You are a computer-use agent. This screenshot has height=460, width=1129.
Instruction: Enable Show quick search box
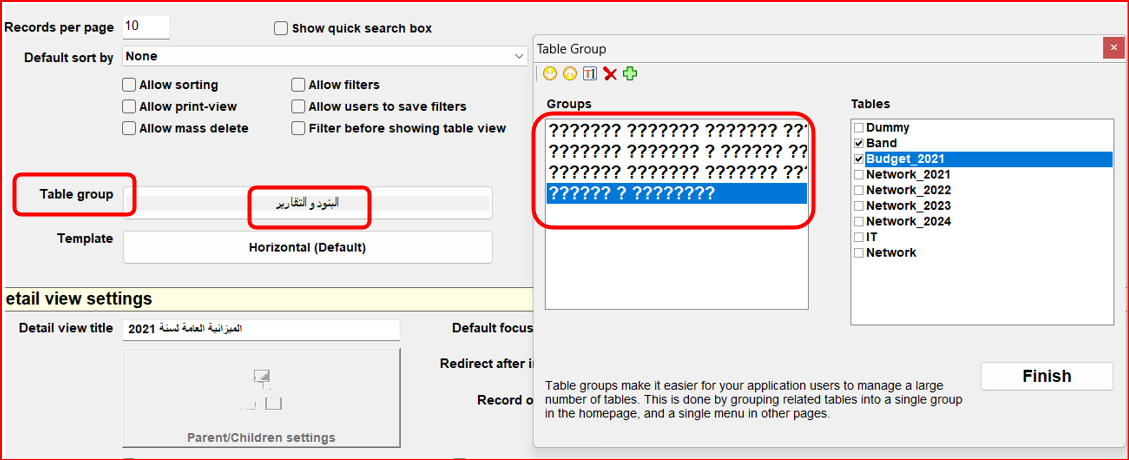pos(282,29)
